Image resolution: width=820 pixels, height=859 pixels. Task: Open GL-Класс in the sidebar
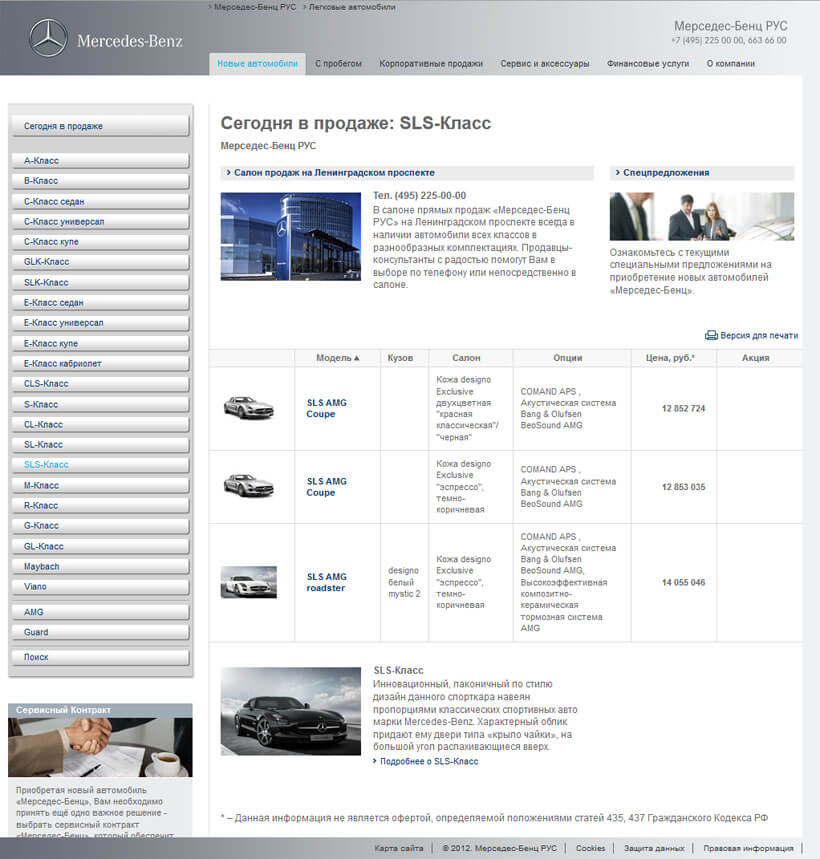click(x=100, y=546)
